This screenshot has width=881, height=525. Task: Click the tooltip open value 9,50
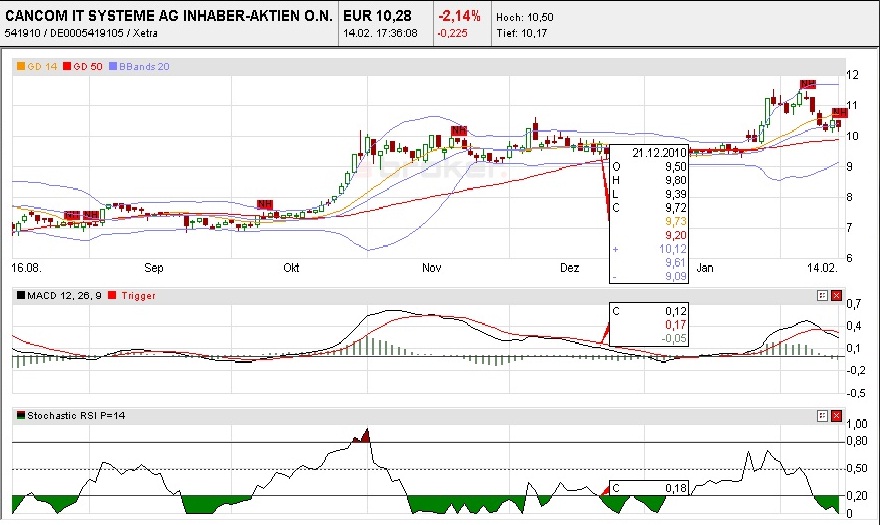click(675, 167)
